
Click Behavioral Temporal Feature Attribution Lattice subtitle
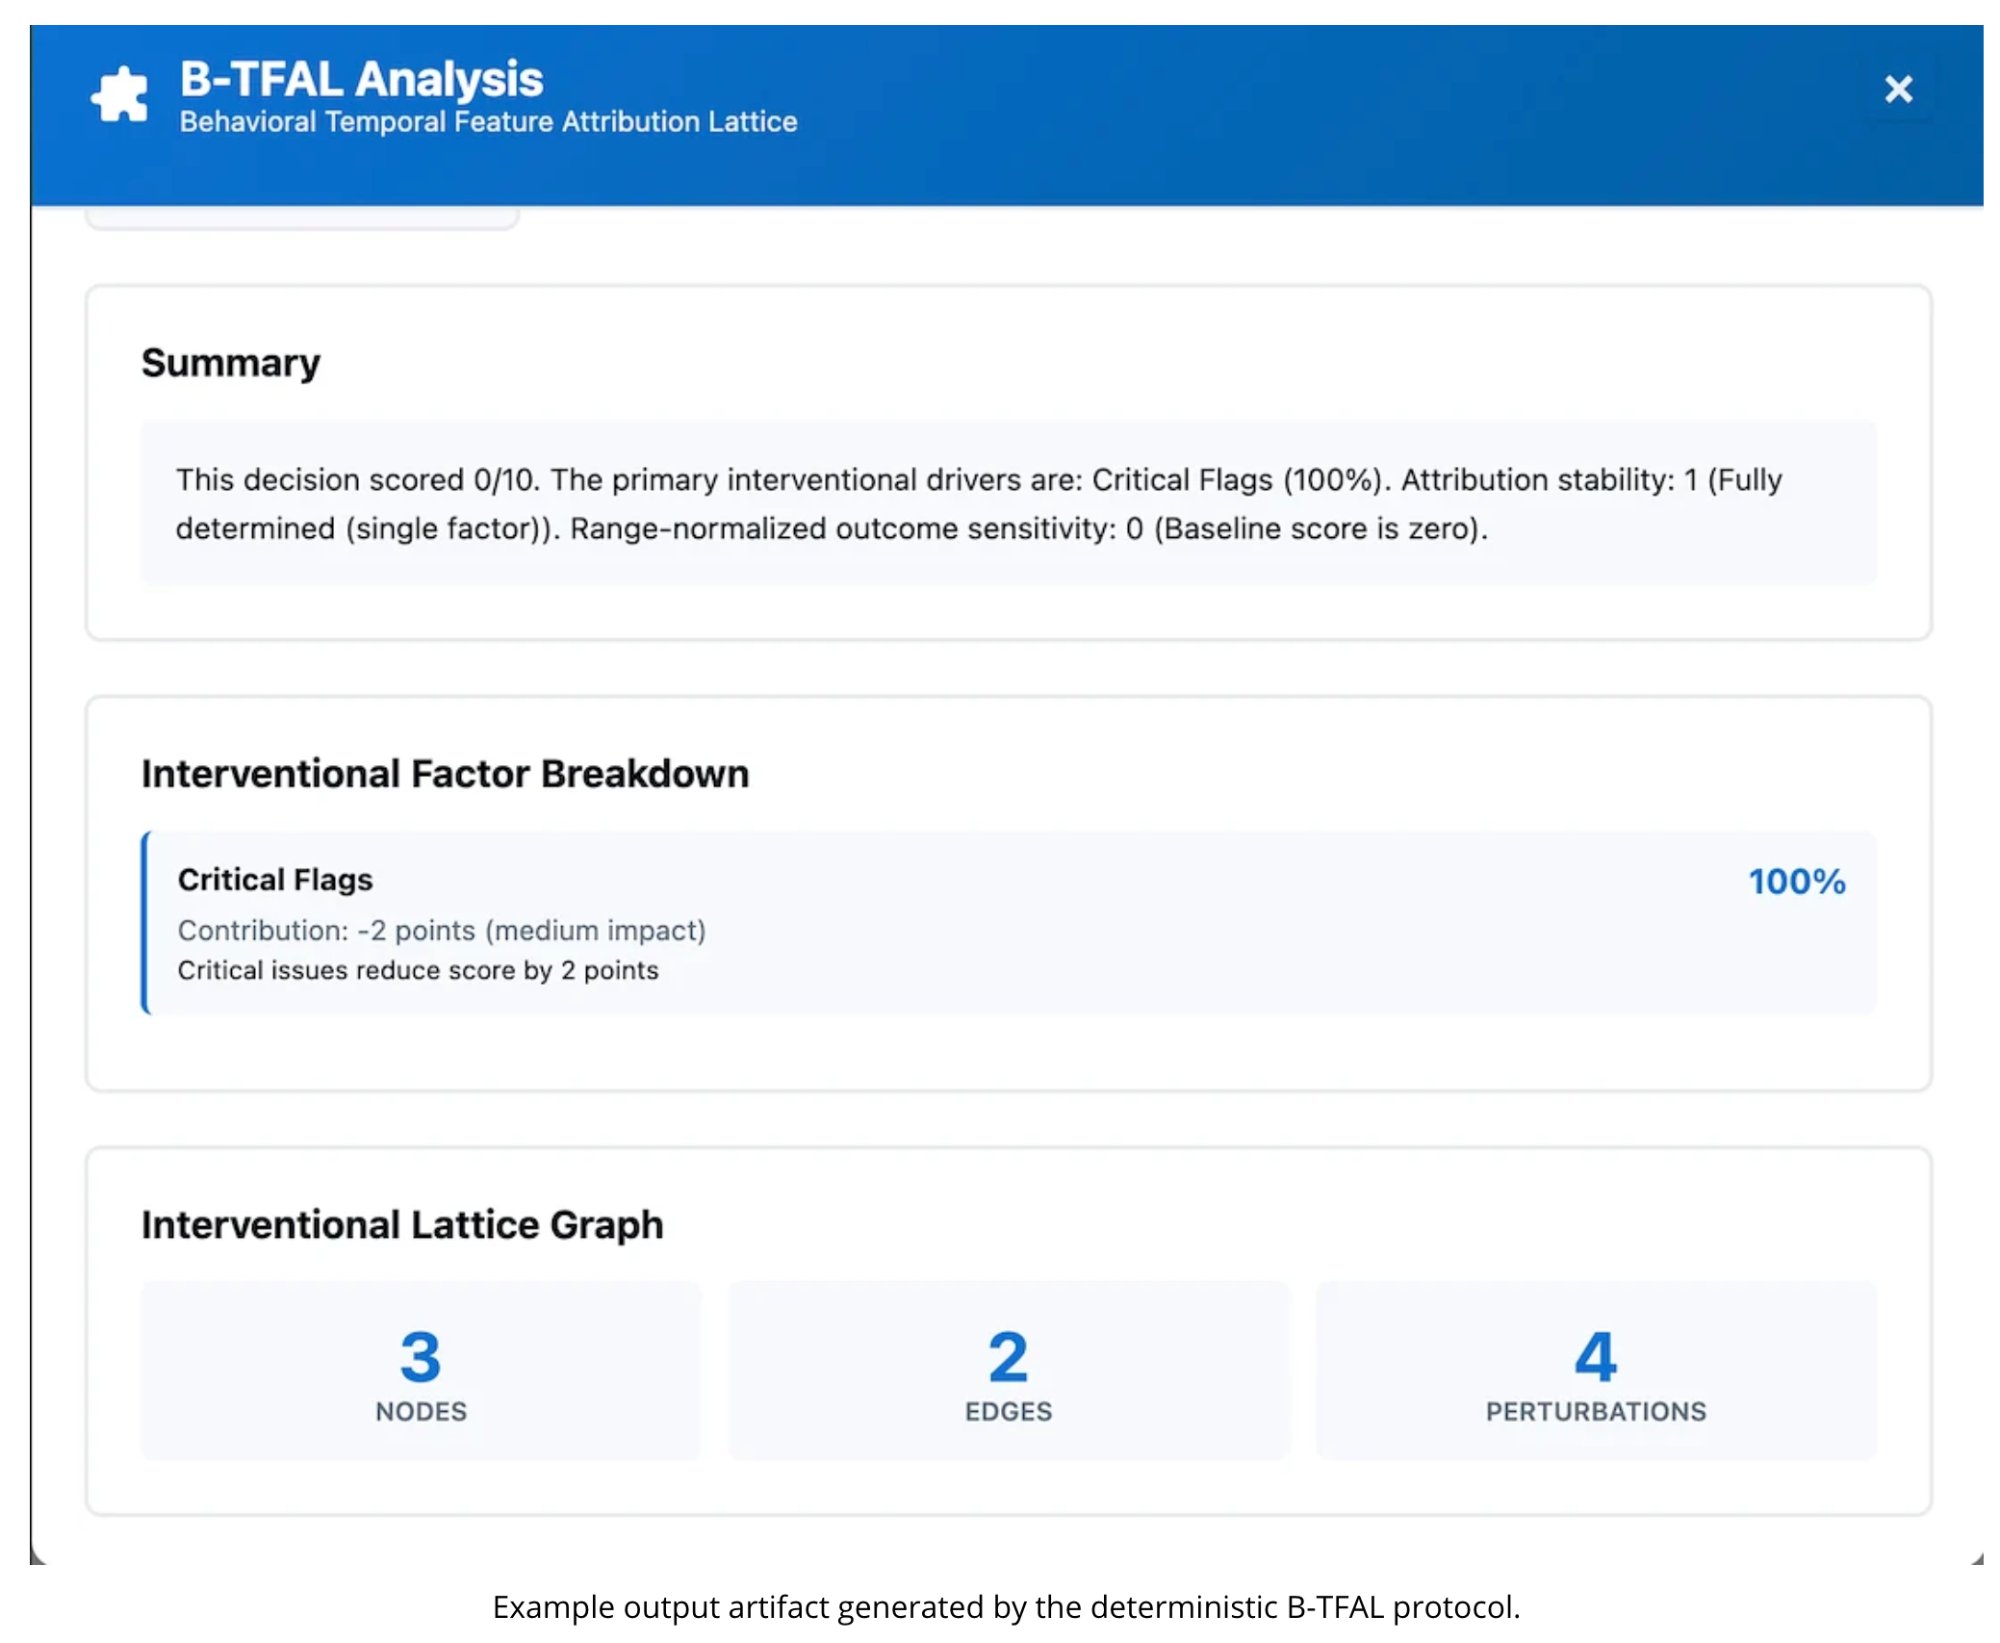[488, 122]
